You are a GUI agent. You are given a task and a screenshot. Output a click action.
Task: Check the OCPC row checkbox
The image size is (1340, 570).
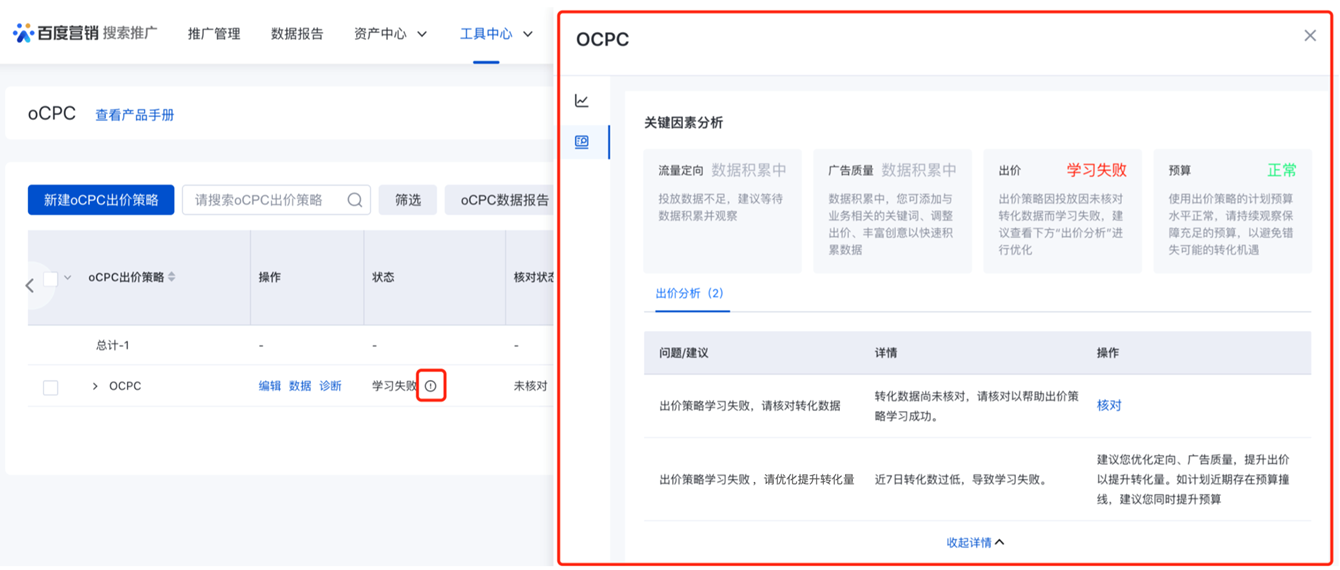[x=50, y=387]
